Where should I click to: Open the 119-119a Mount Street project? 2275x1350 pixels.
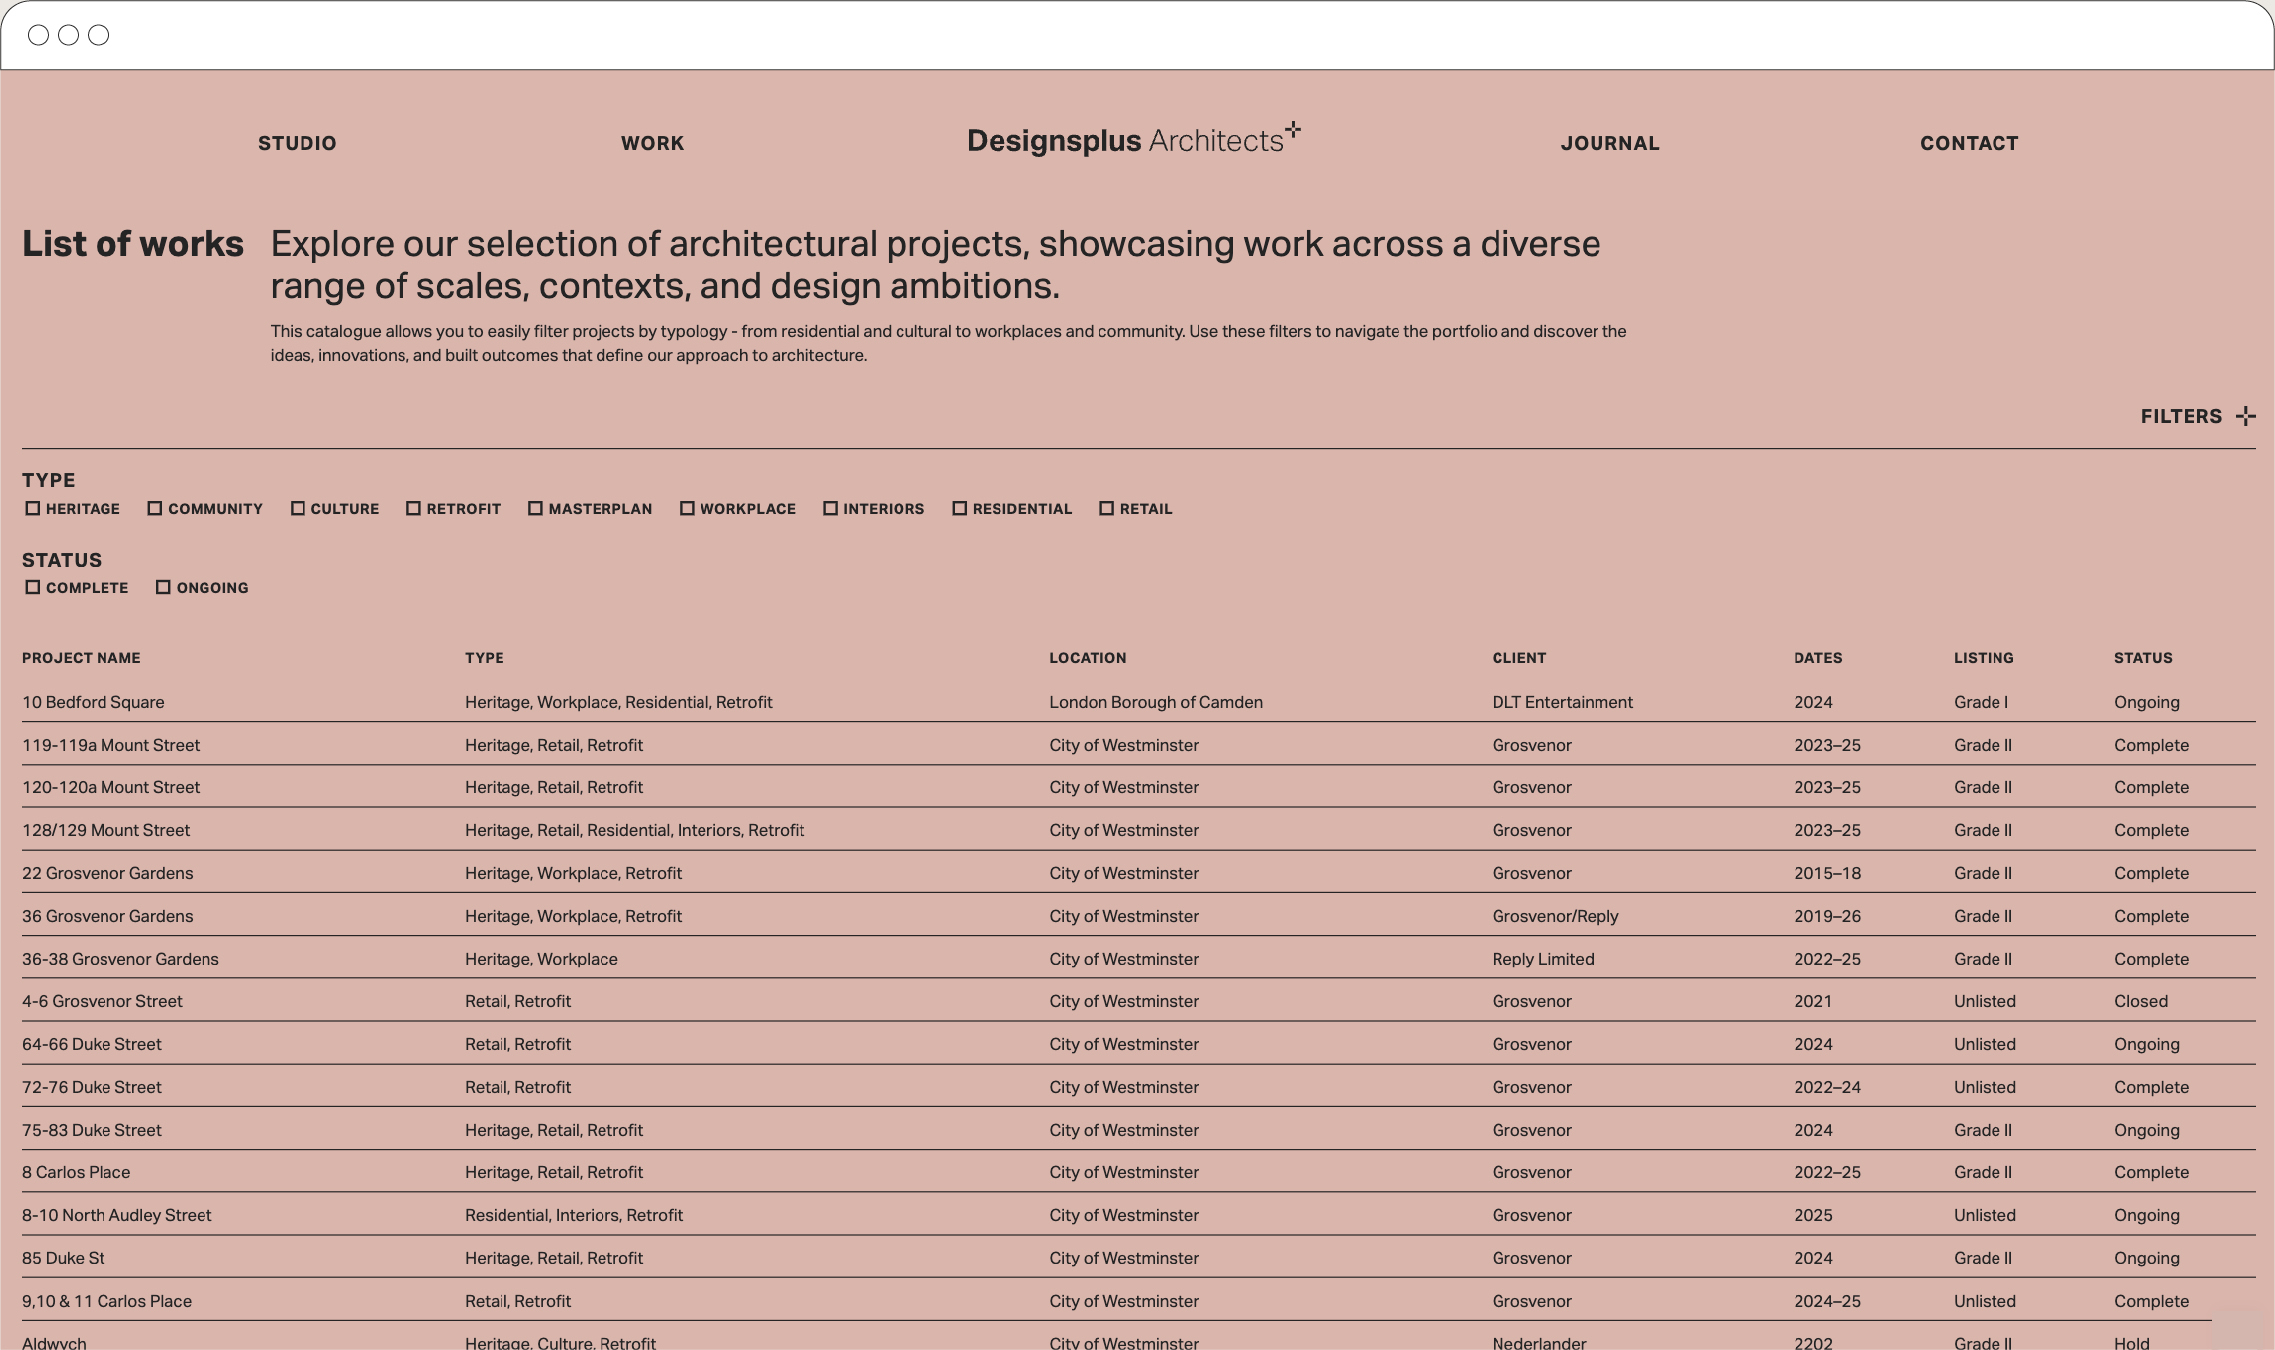pyautogui.click(x=111, y=745)
